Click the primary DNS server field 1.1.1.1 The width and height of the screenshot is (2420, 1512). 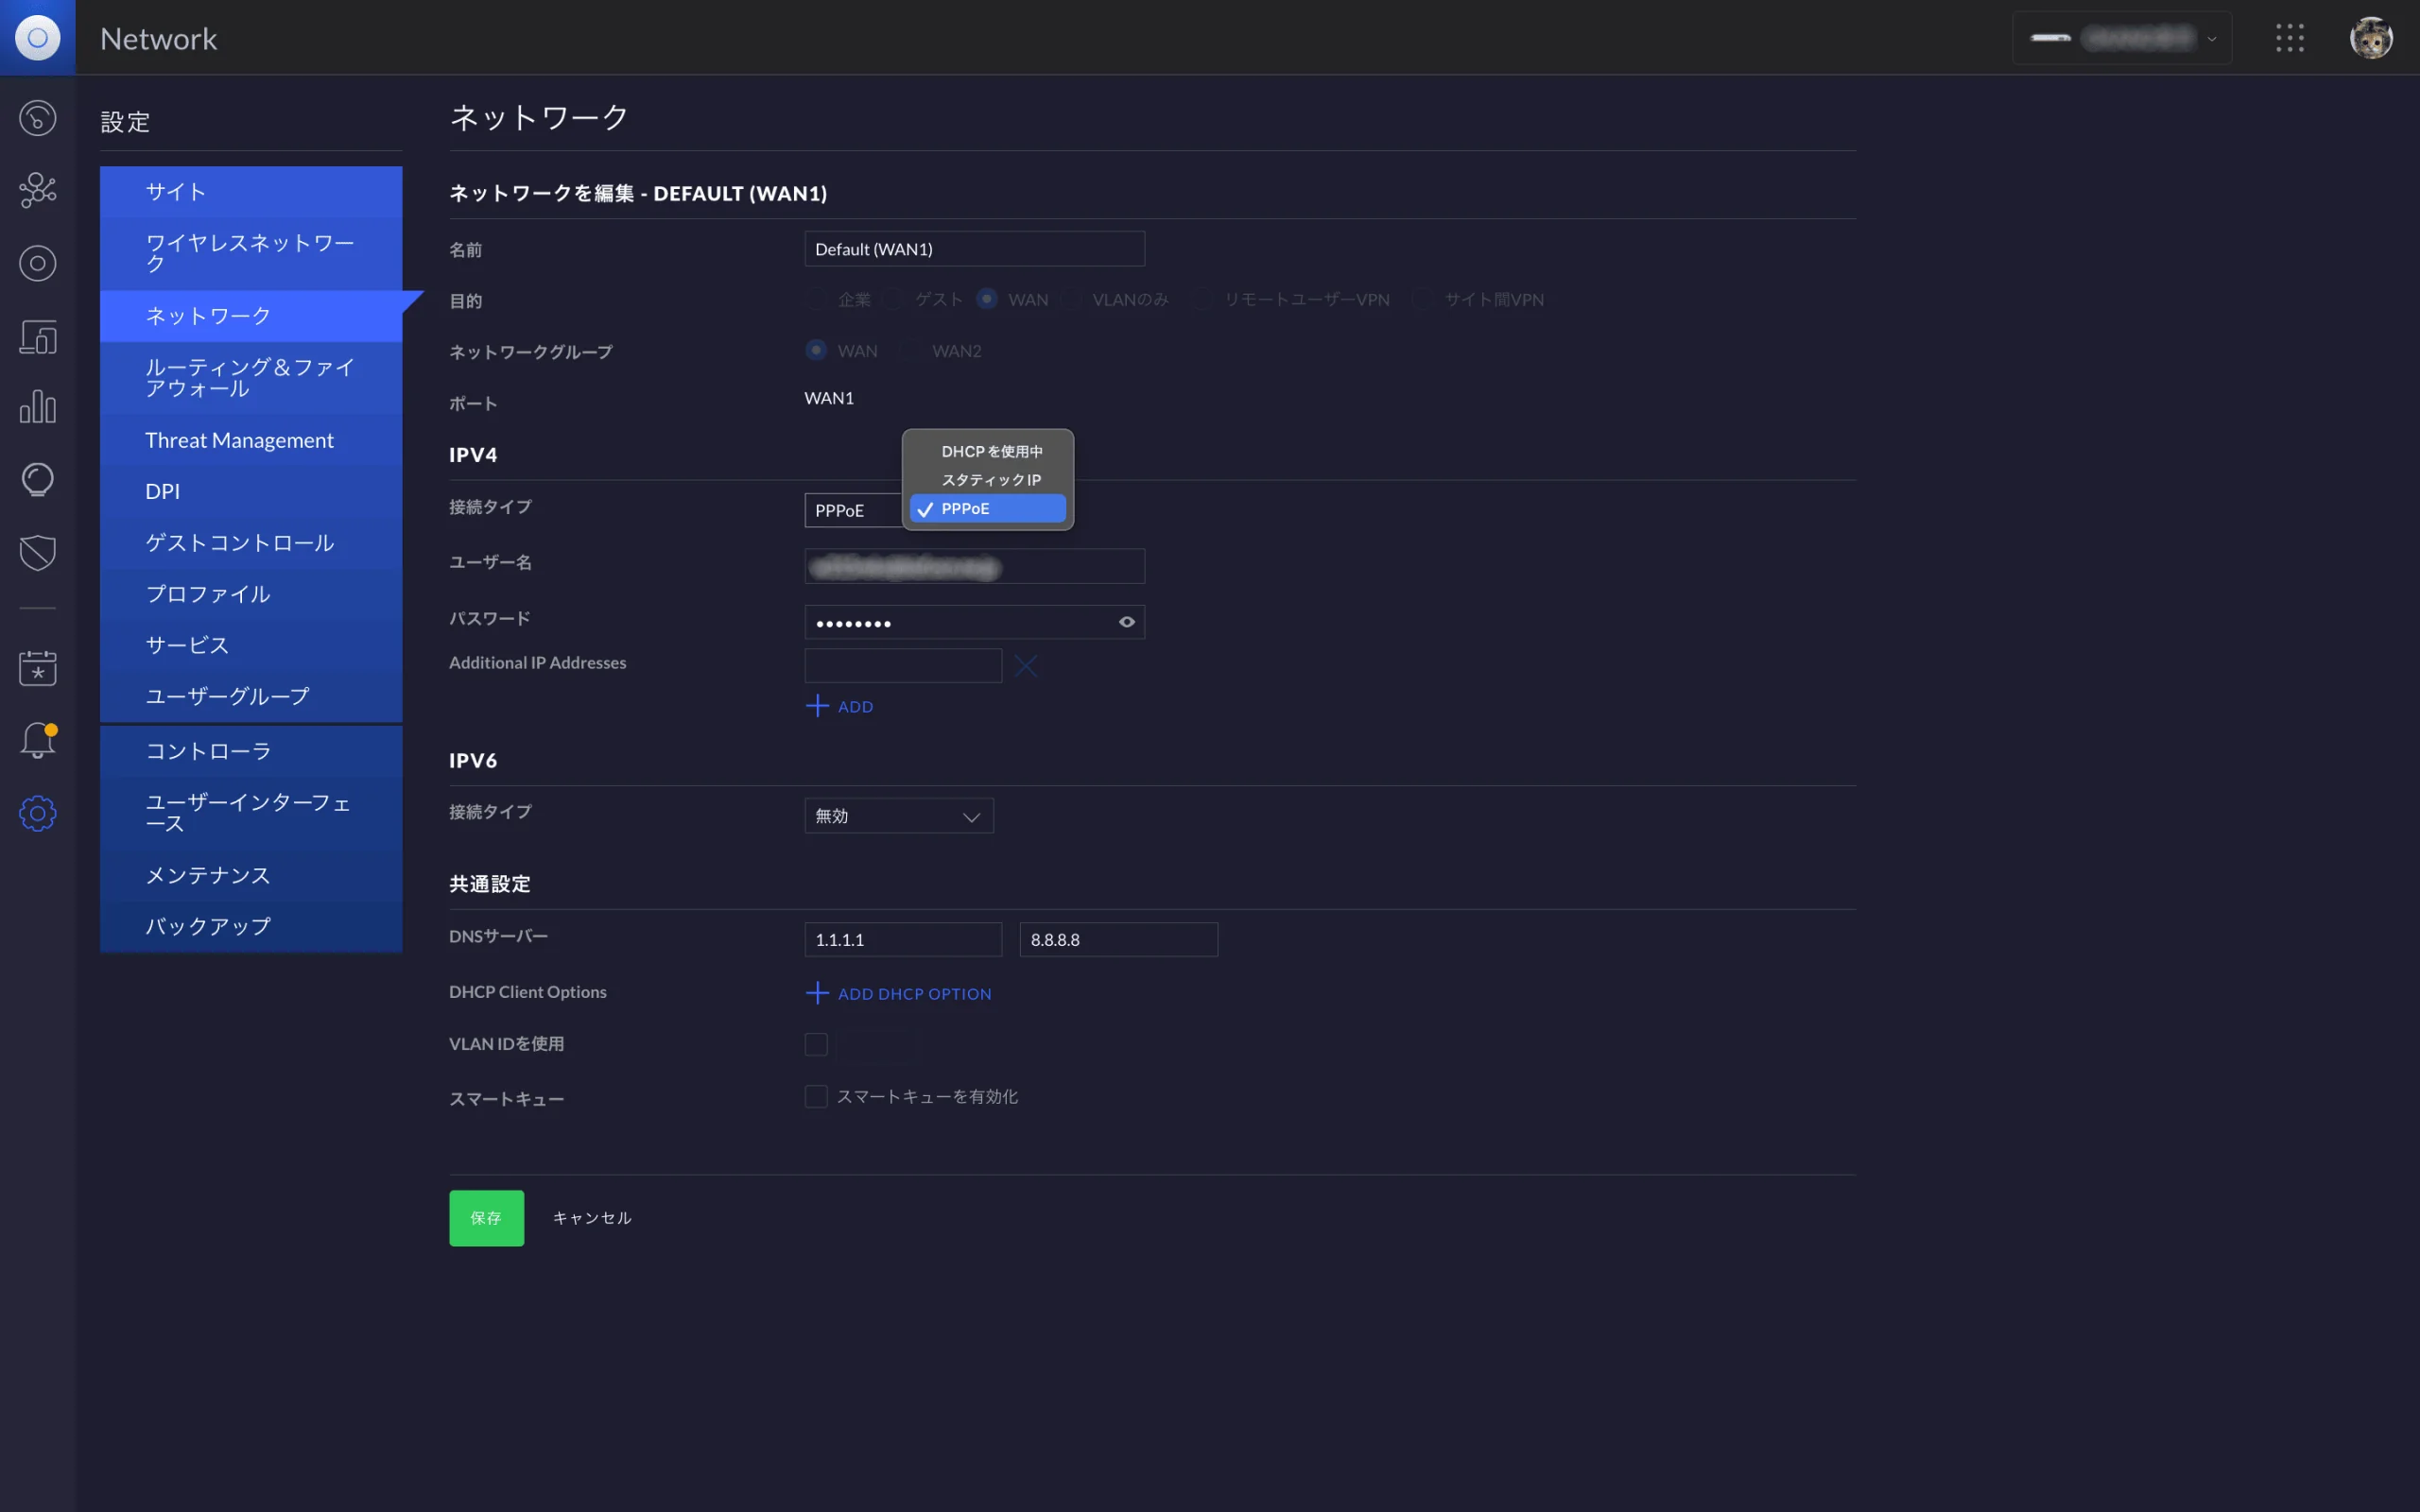[902, 940]
